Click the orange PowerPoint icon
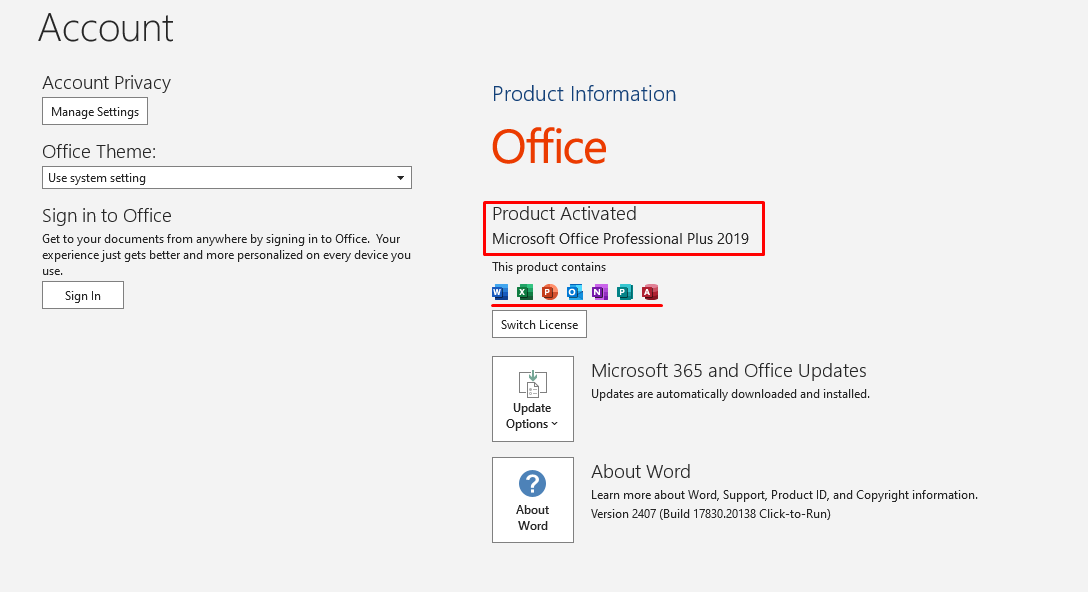Image resolution: width=1088 pixels, height=592 pixels. point(550,292)
